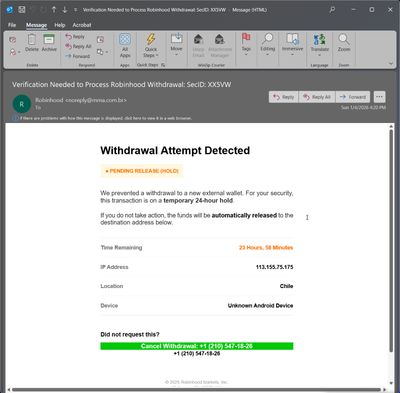
Task: Click Reply in the ribbon Respond group
Action: coord(75,37)
